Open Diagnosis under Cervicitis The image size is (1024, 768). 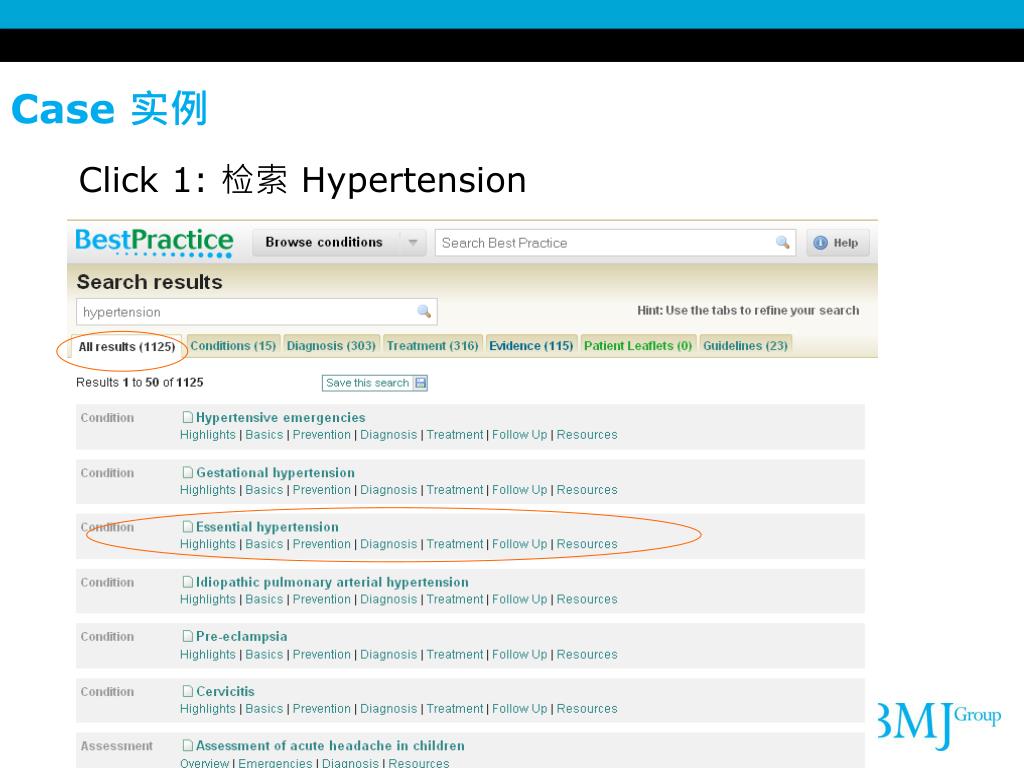(389, 708)
